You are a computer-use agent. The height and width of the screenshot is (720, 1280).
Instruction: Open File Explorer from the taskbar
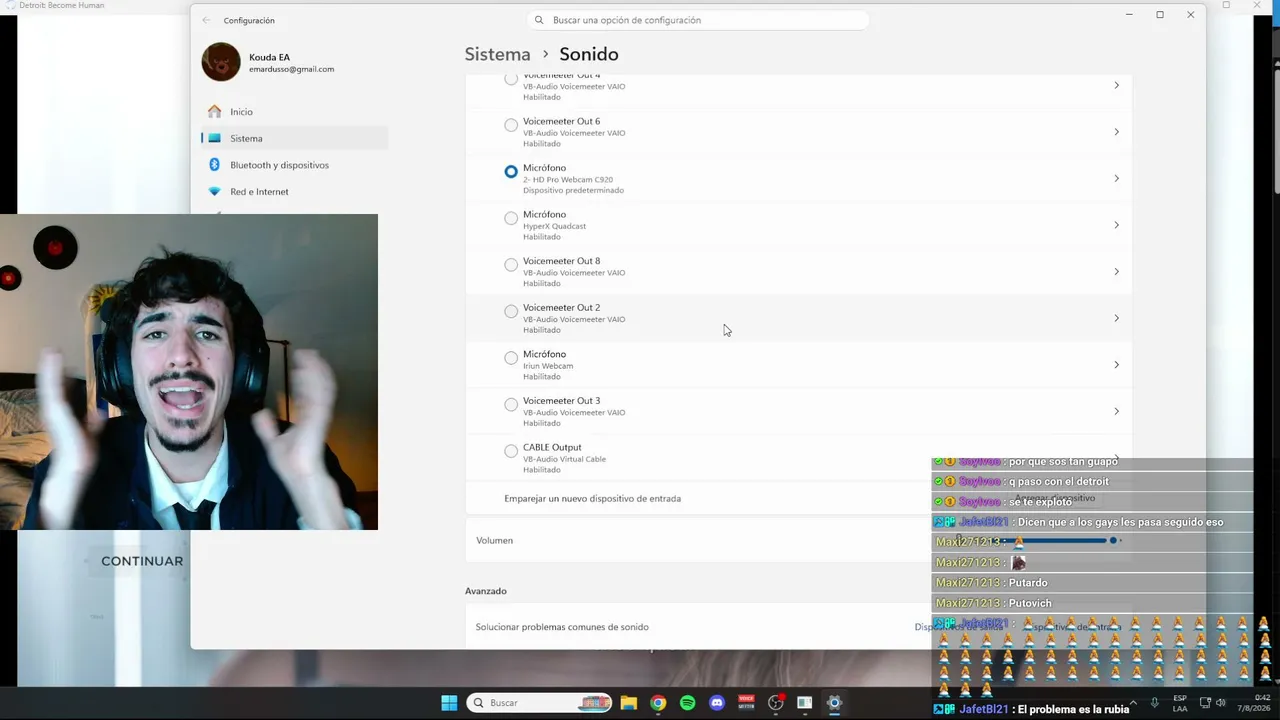tap(629, 703)
